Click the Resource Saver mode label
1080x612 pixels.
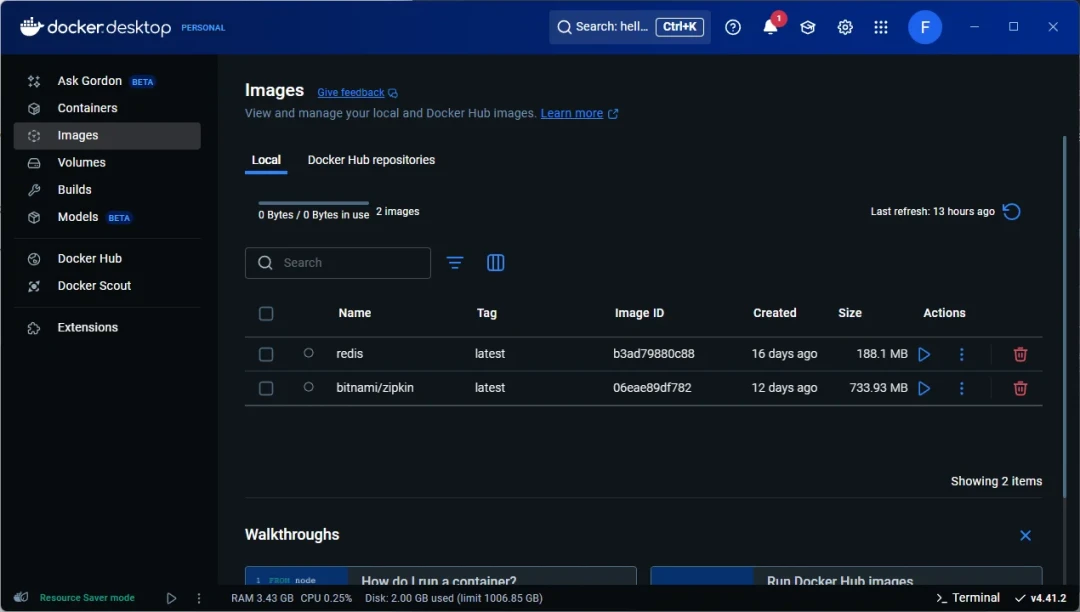tap(87, 598)
